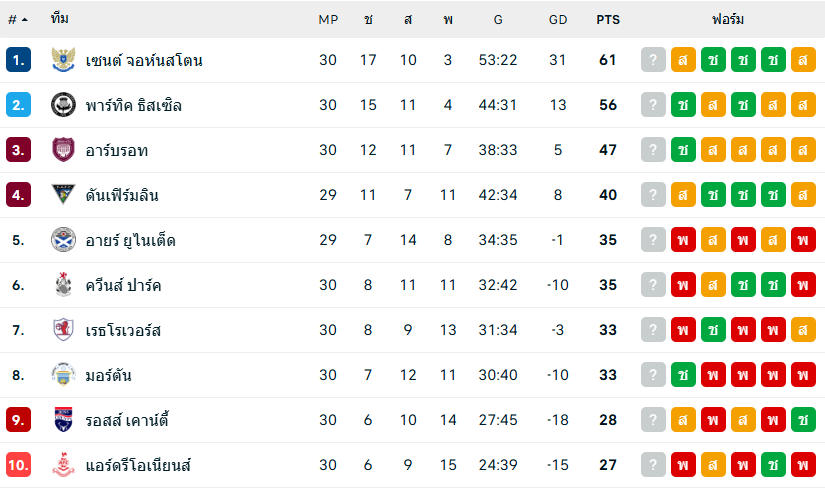Viewport: 825px width, 488px height.
Task: Click the Dunfermline club crest
Action: [x=63, y=195]
